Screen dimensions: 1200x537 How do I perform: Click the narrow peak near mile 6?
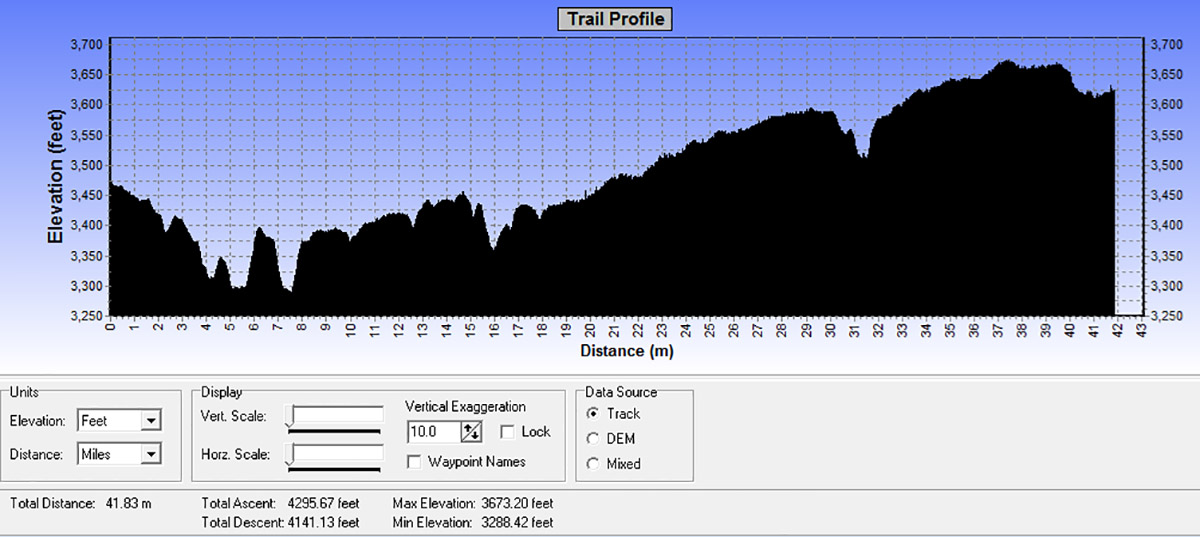tap(259, 230)
